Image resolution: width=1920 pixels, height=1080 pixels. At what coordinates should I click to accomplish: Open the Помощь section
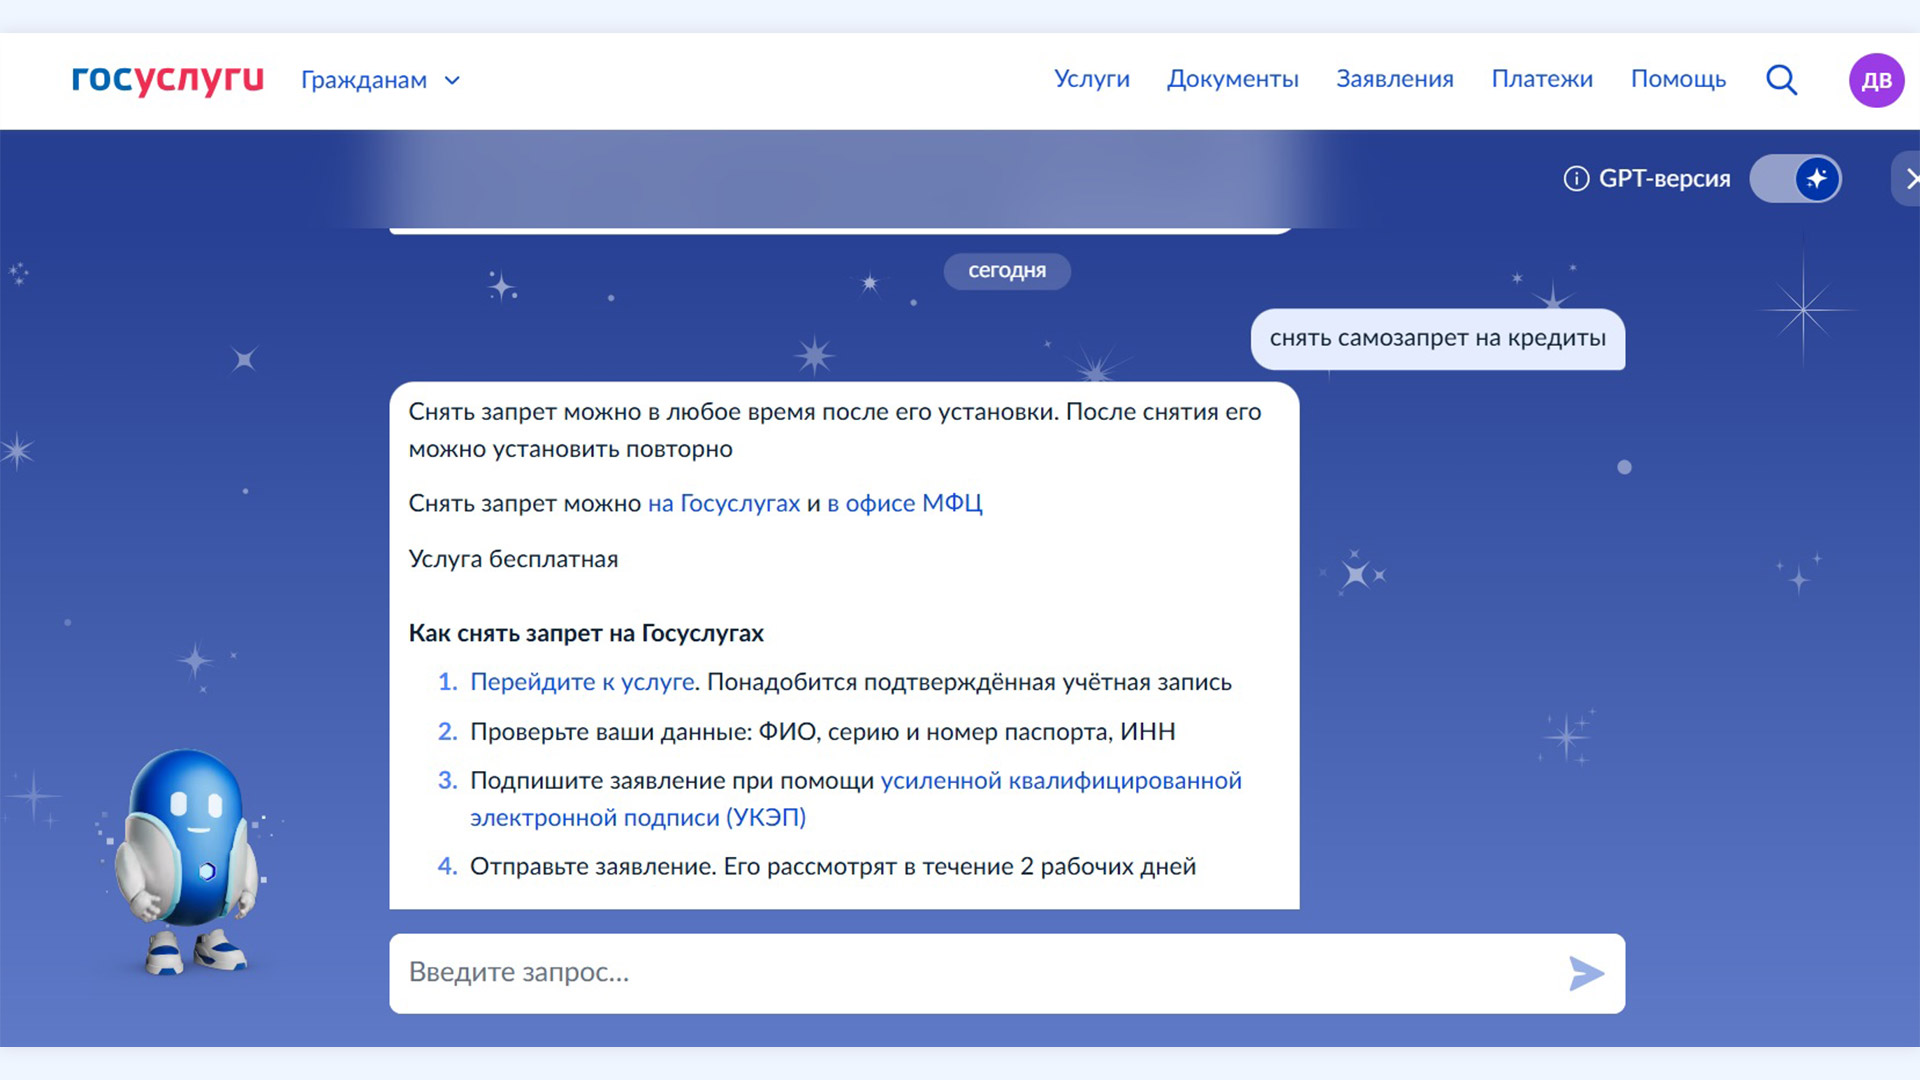point(1678,79)
